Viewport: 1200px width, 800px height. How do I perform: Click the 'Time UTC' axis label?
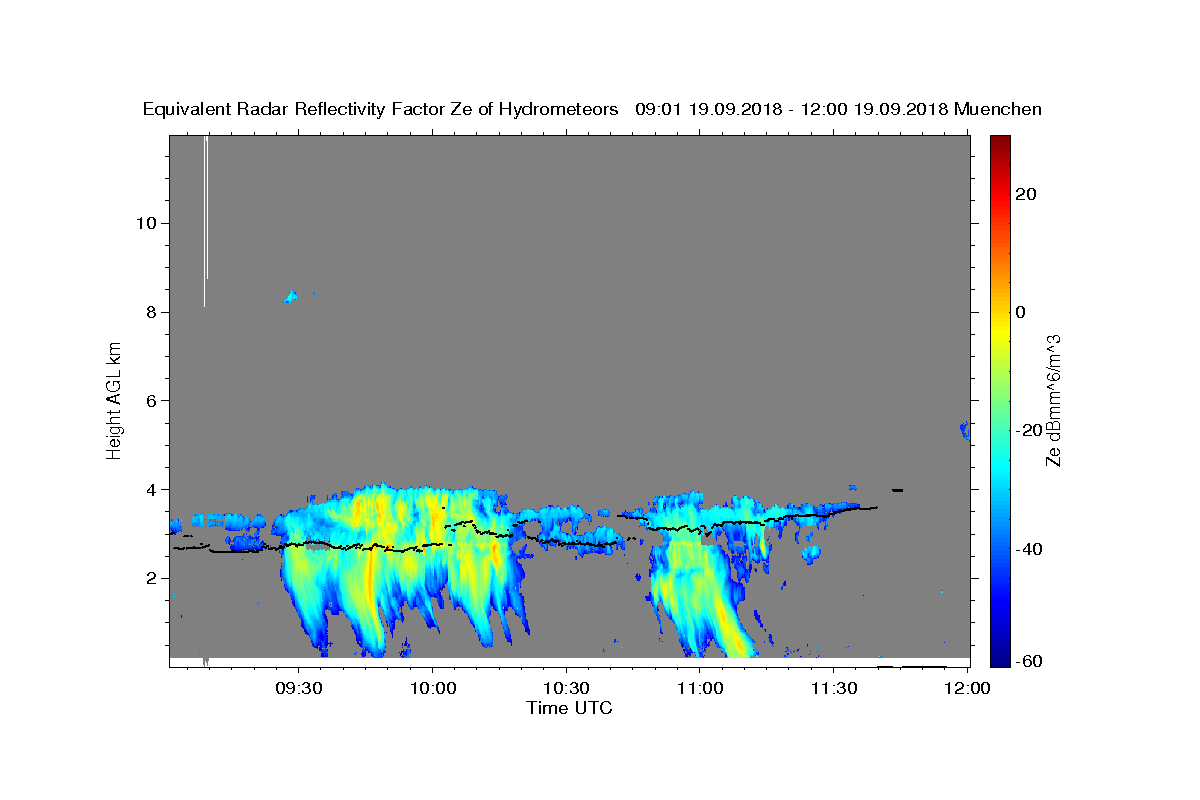pyautogui.click(x=569, y=708)
